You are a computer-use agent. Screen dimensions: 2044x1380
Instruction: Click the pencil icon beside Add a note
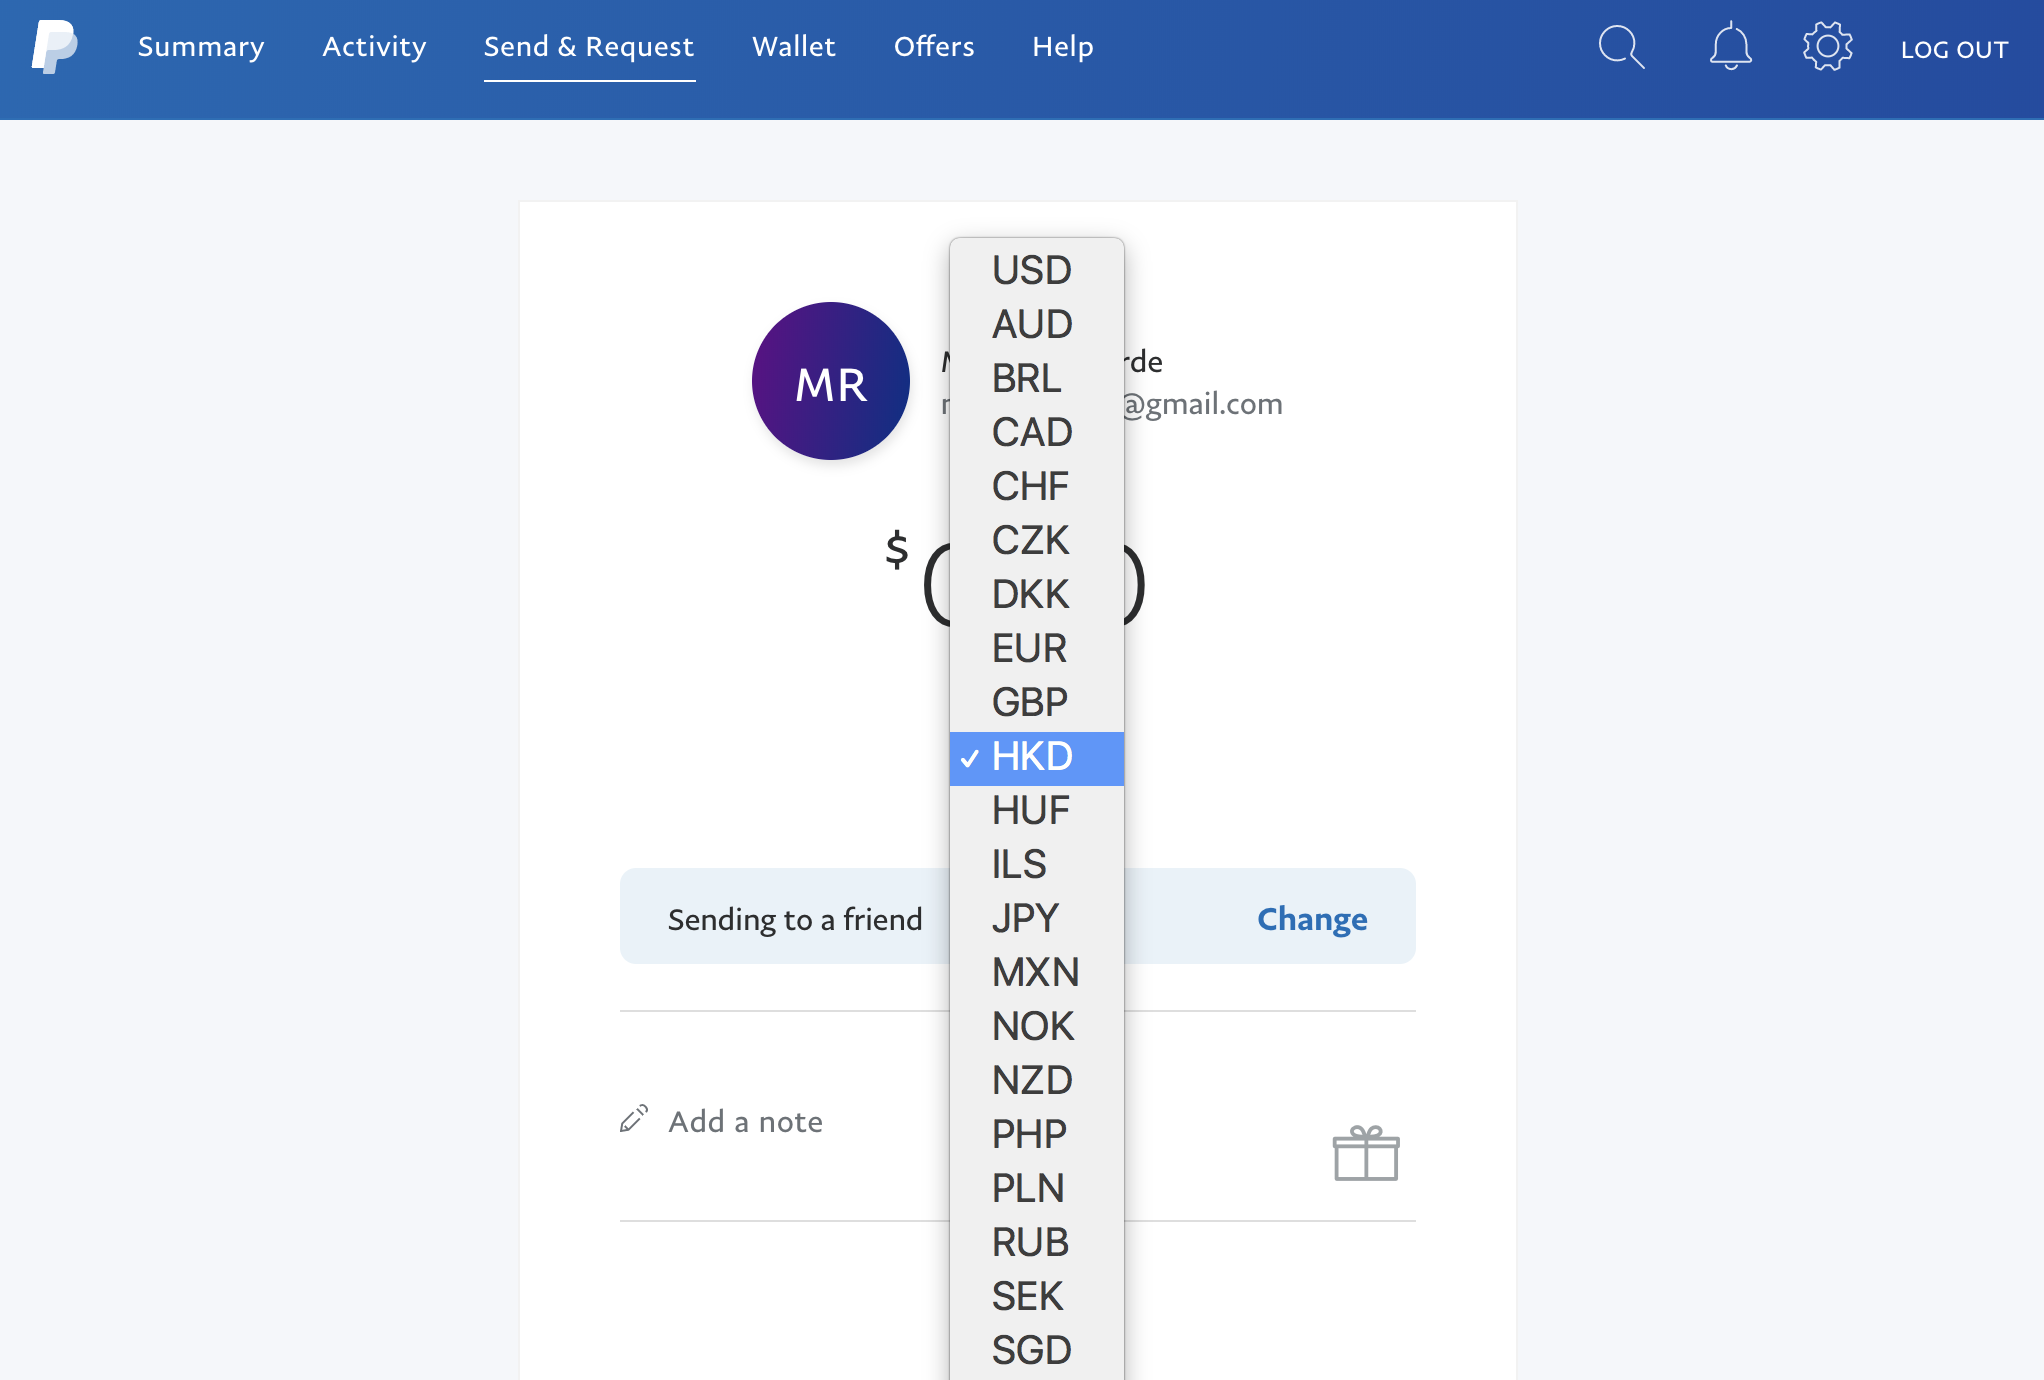634,1118
